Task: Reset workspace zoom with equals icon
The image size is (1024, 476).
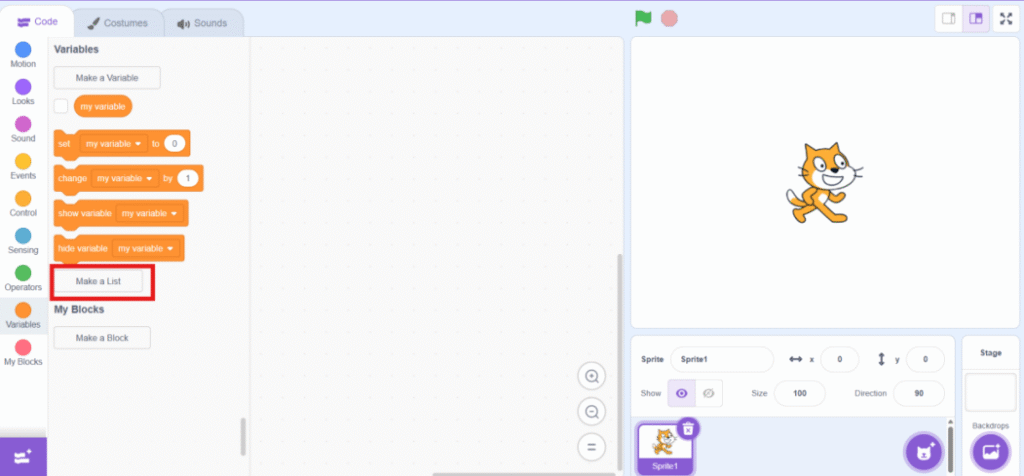Action: [x=592, y=446]
